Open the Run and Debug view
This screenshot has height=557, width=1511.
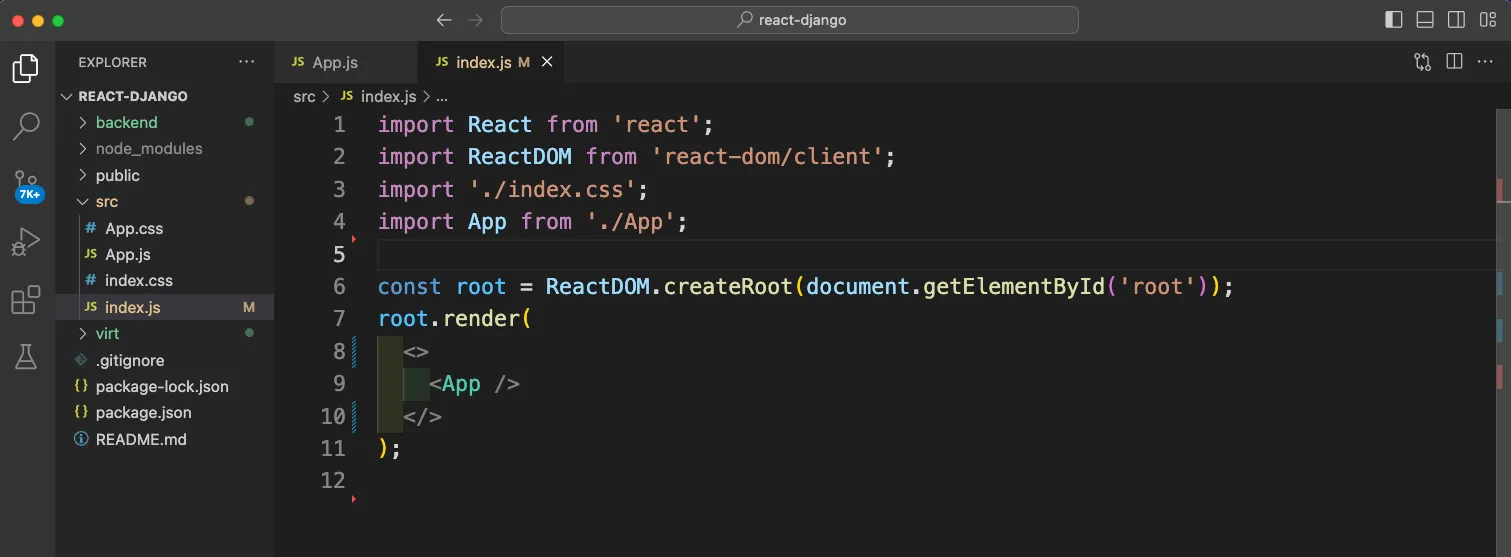point(26,242)
